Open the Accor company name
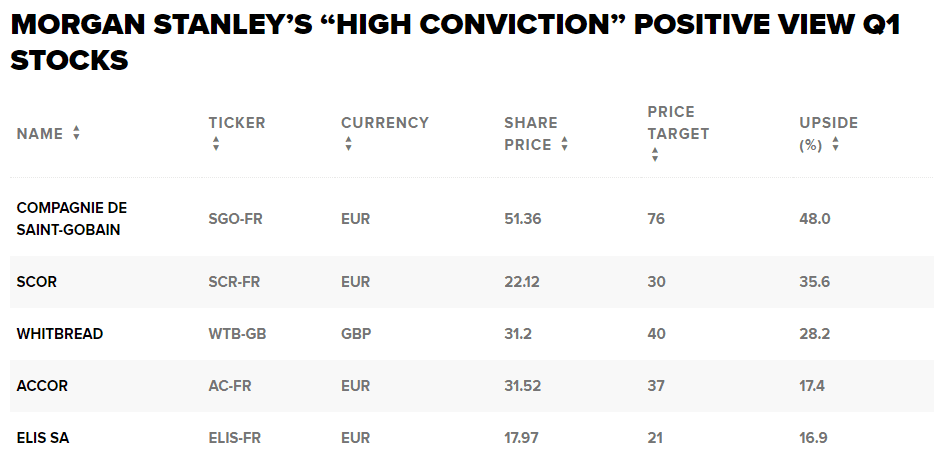The height and width of the screenshot is (476, 934). click(x=42, y=386)
